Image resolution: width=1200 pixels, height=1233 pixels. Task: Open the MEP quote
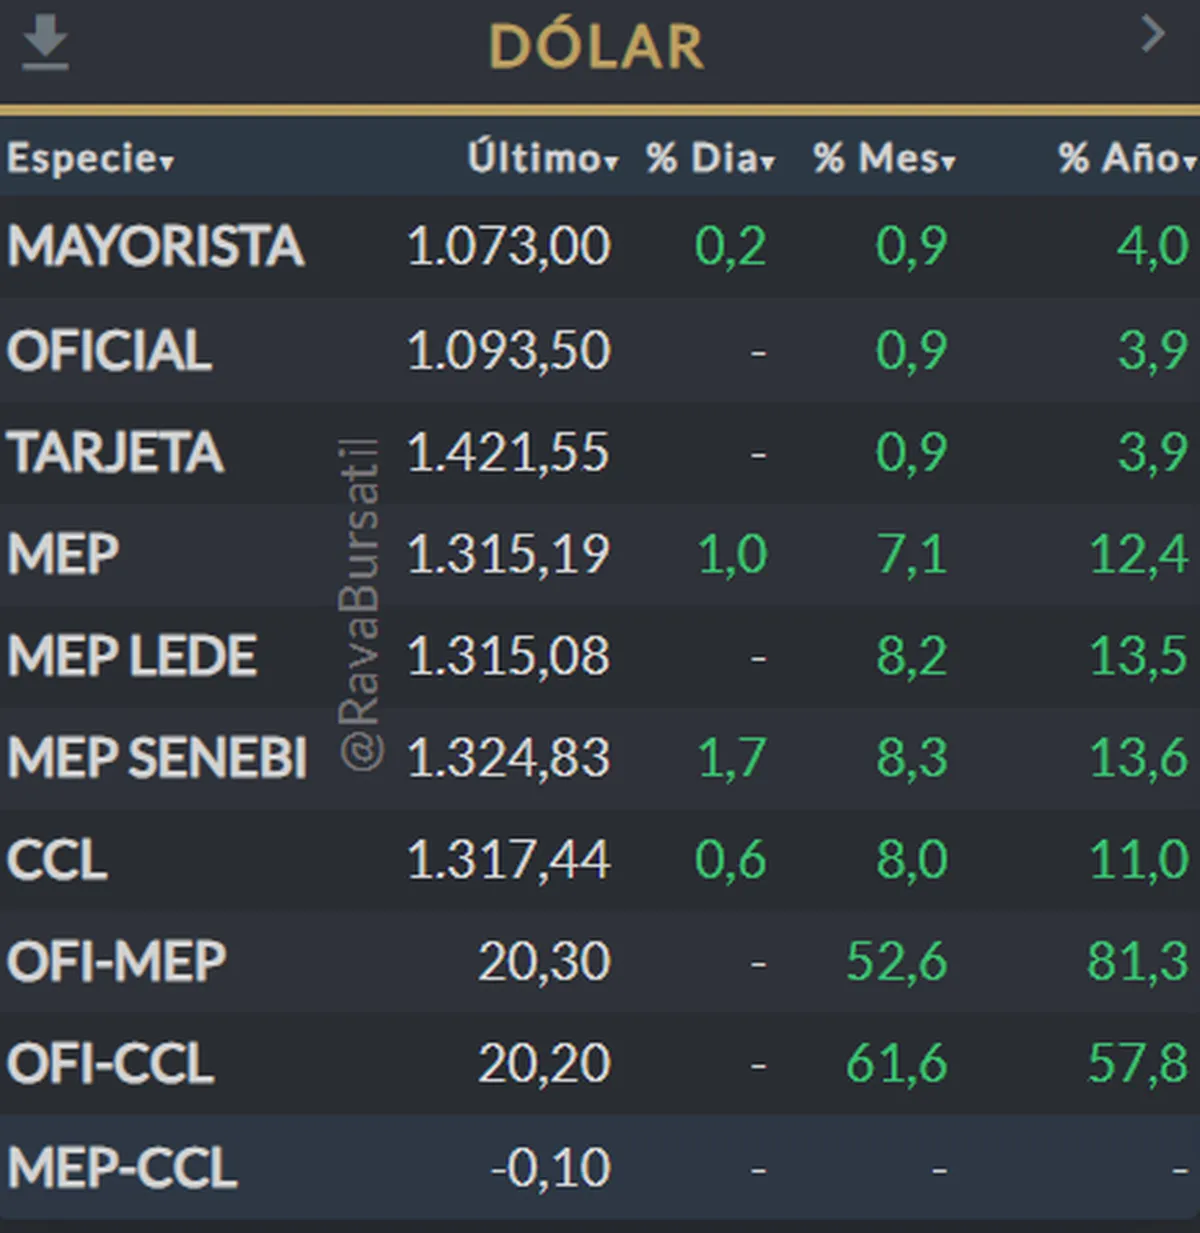point(600,554)
